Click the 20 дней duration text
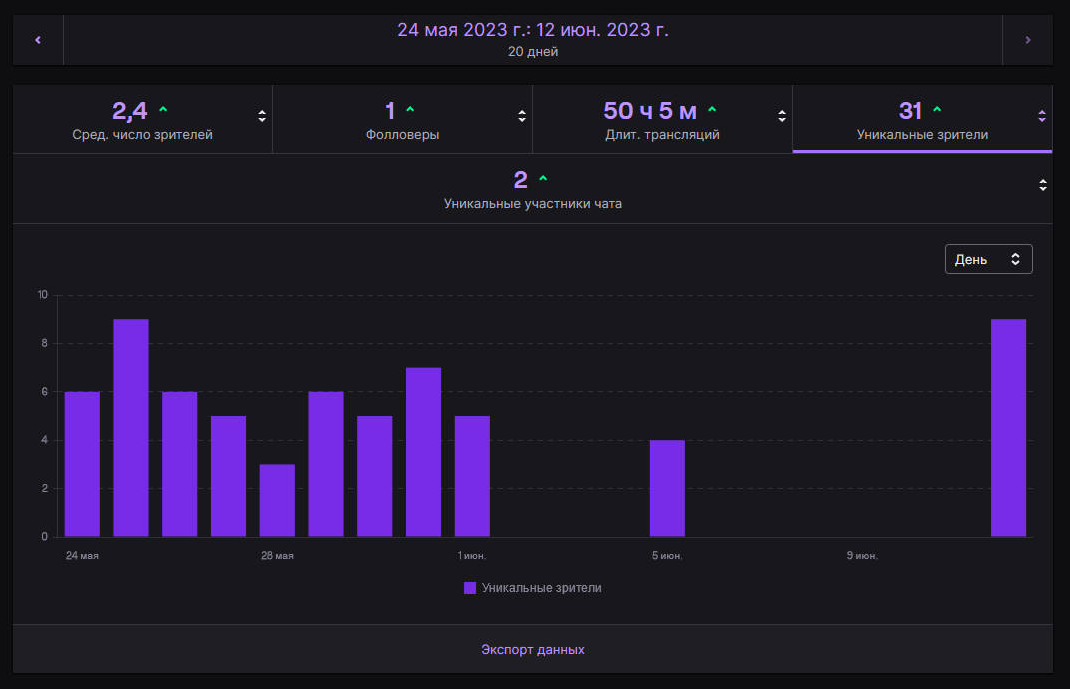This screenshot has width=1070, height=689. click(533, 52)
